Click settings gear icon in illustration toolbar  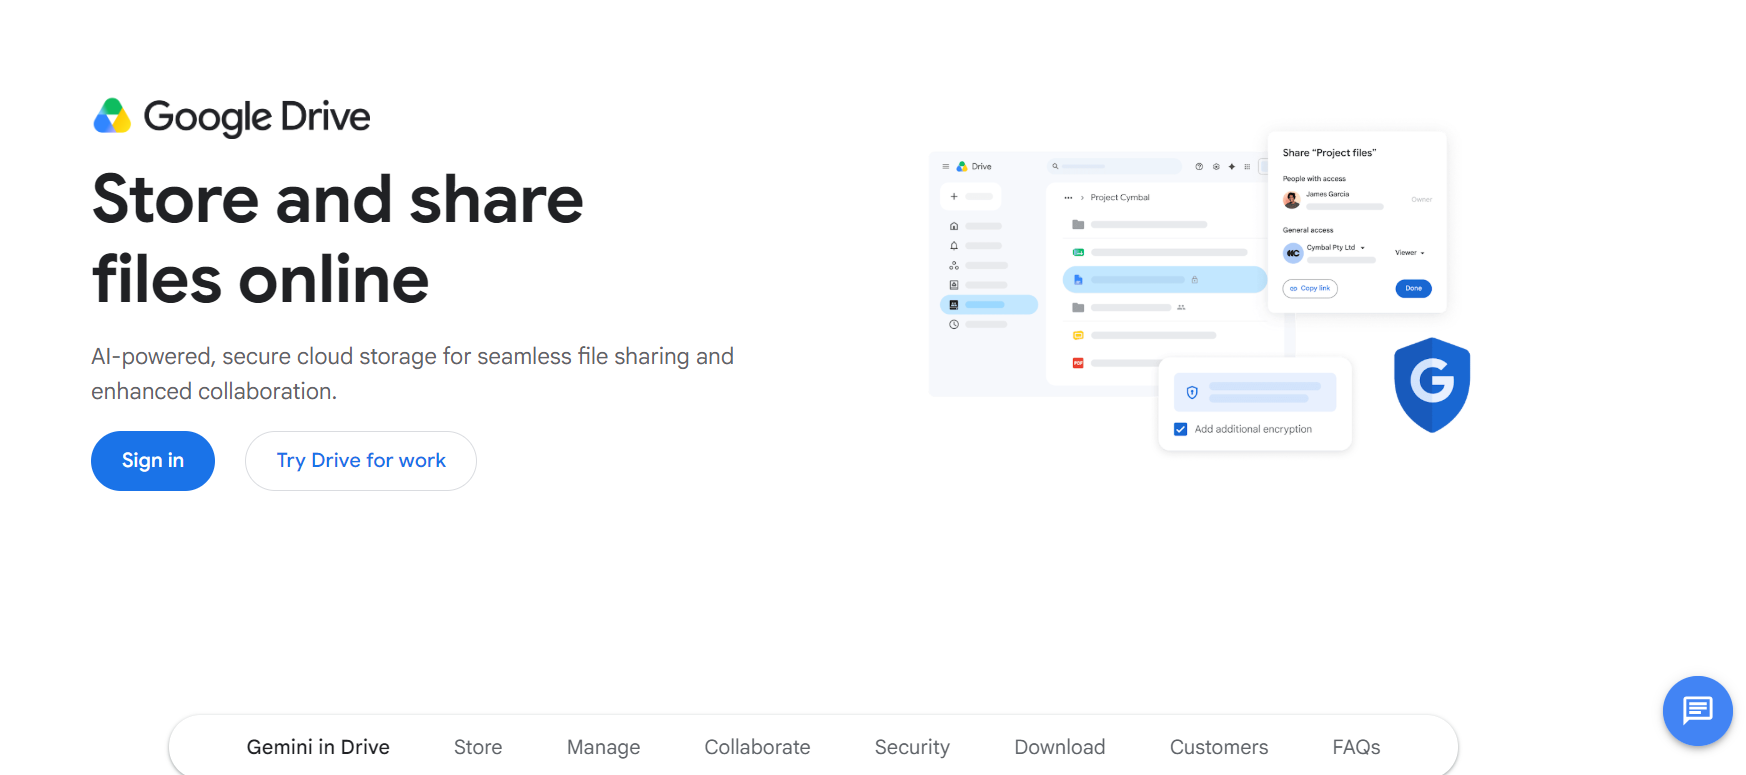coord(1216,167)
